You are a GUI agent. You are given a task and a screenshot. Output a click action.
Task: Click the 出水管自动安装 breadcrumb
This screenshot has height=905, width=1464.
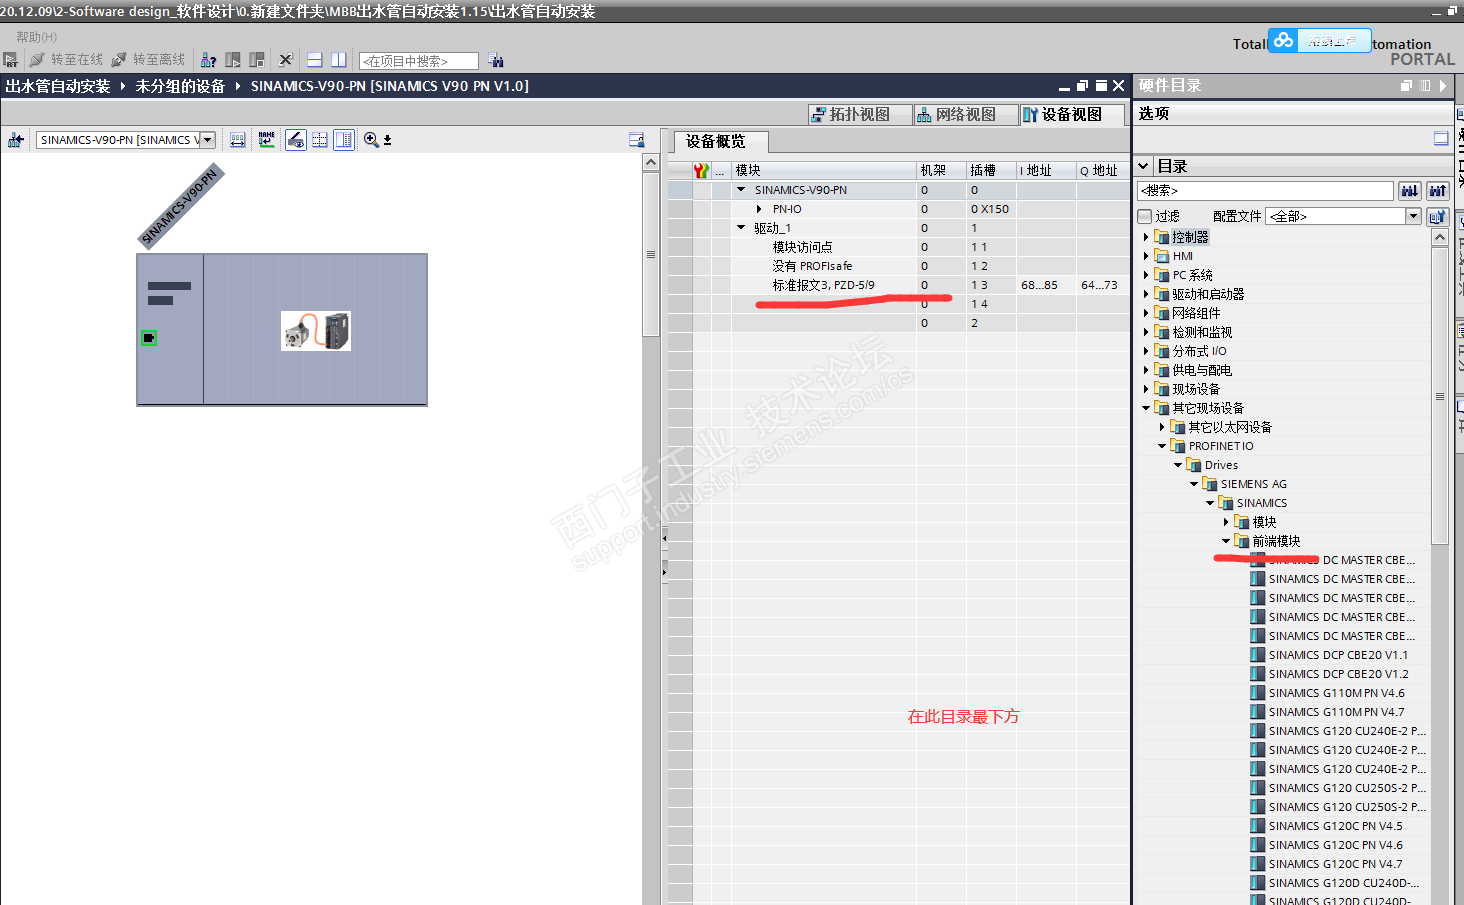pos(58,86)
